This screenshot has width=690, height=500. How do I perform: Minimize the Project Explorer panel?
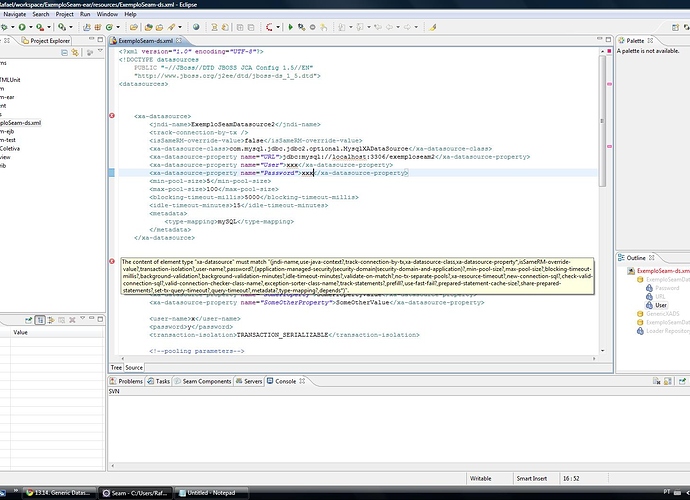point(91,39)
